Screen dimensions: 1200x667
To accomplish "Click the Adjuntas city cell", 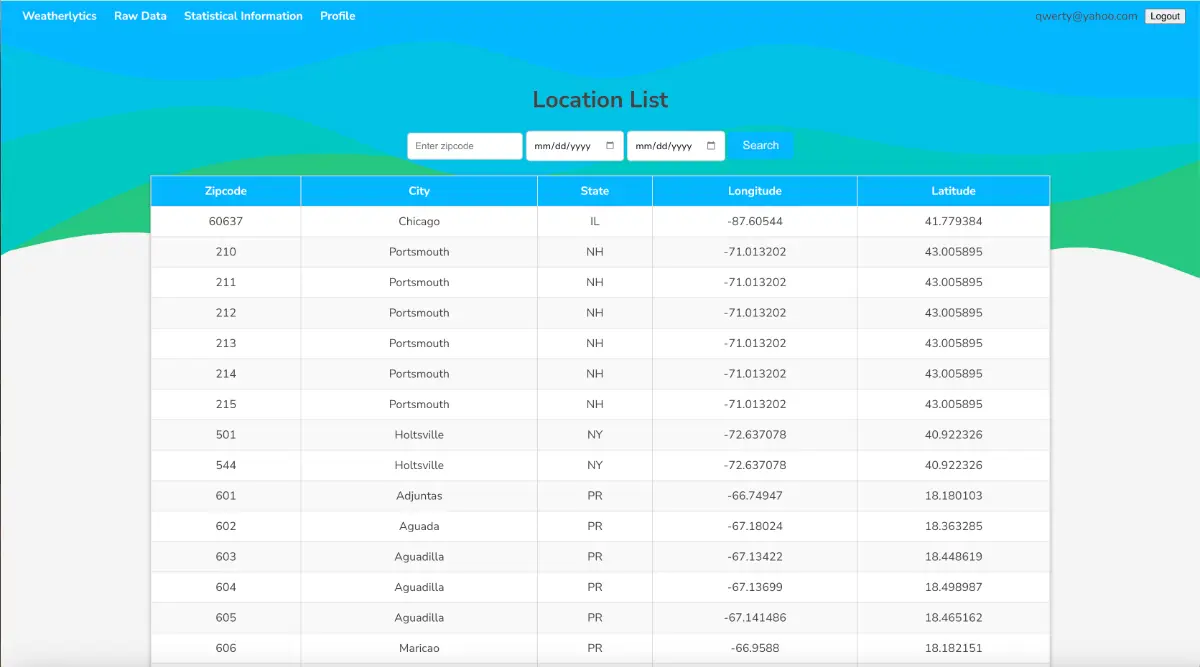I will [419, 496].
